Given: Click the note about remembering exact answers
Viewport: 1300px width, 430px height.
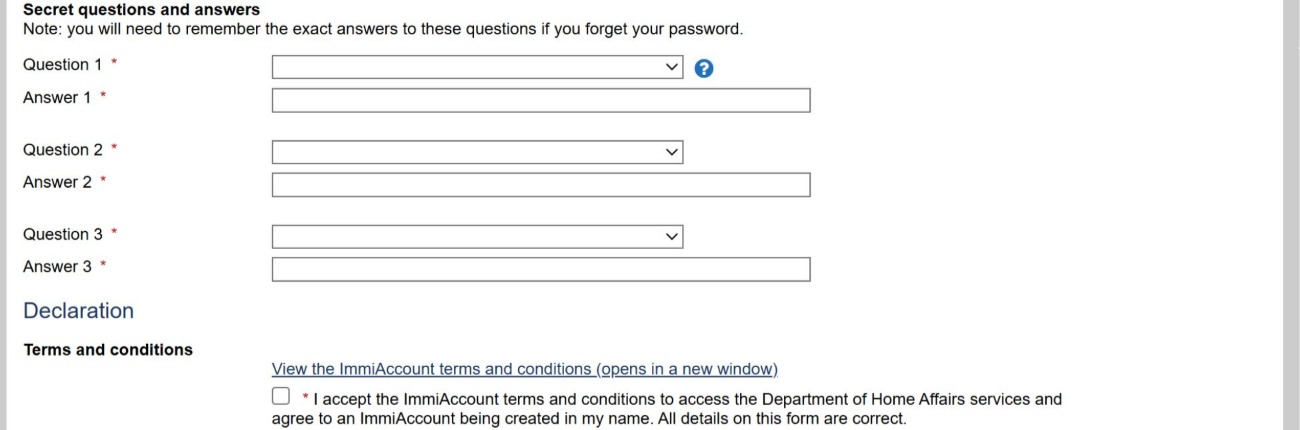Looking at the screenshot, I should 383,29.
